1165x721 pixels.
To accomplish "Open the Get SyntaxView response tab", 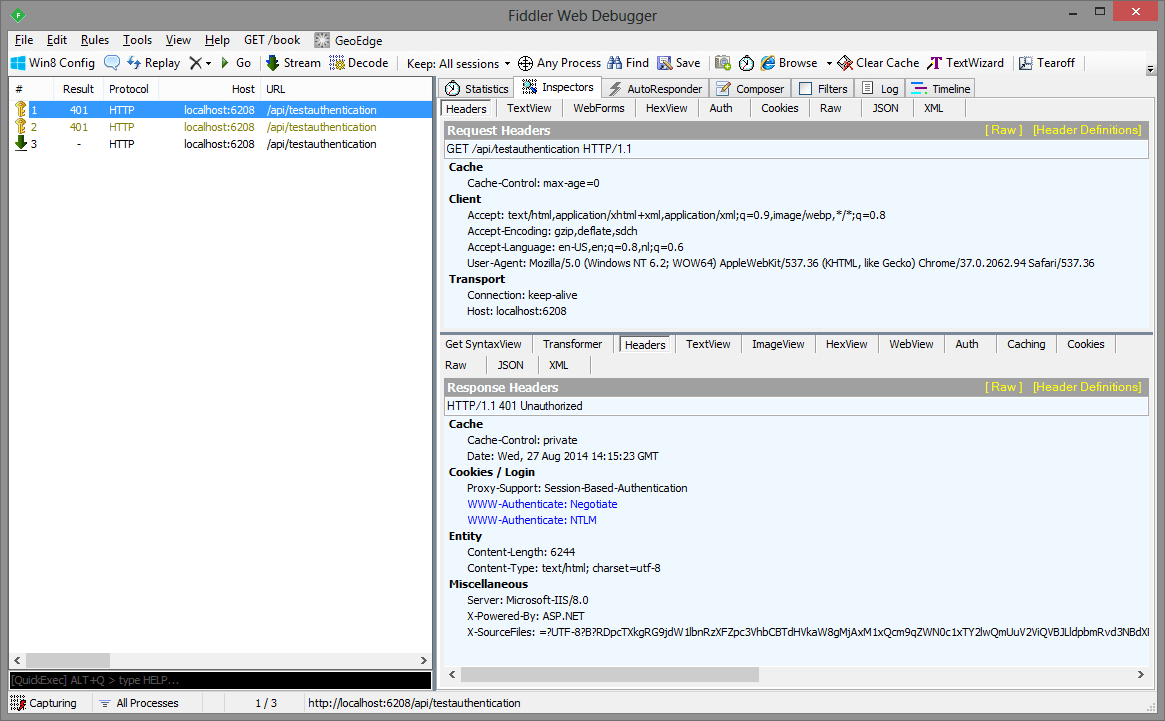I will pos(484,344).
